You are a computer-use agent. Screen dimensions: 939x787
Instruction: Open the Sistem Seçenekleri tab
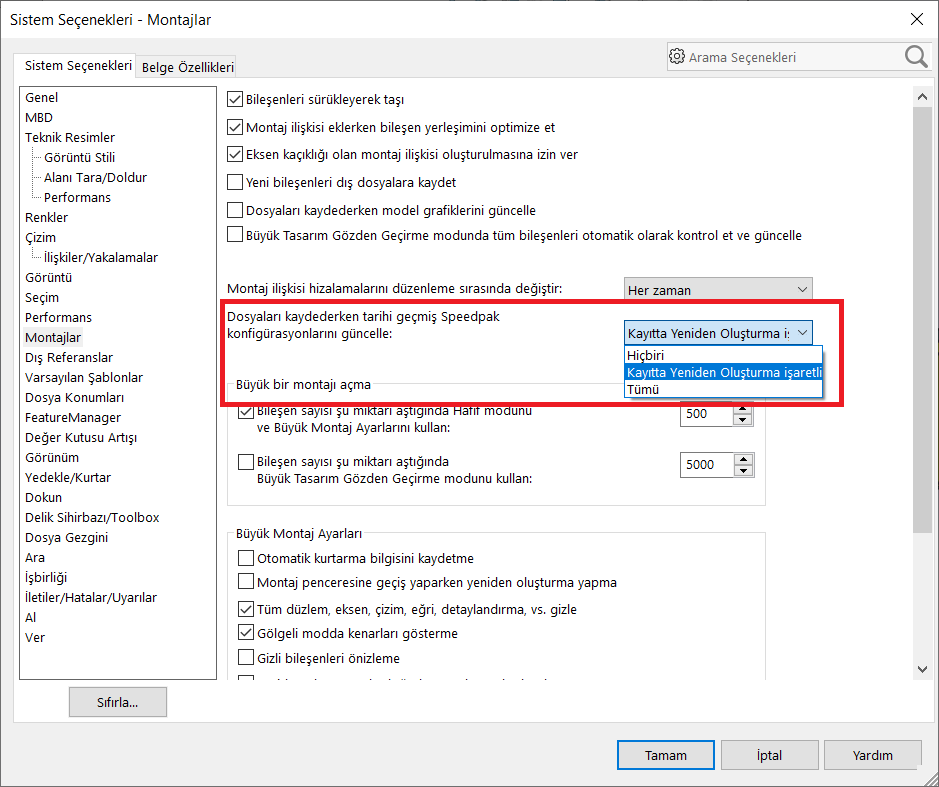point(78,66)
